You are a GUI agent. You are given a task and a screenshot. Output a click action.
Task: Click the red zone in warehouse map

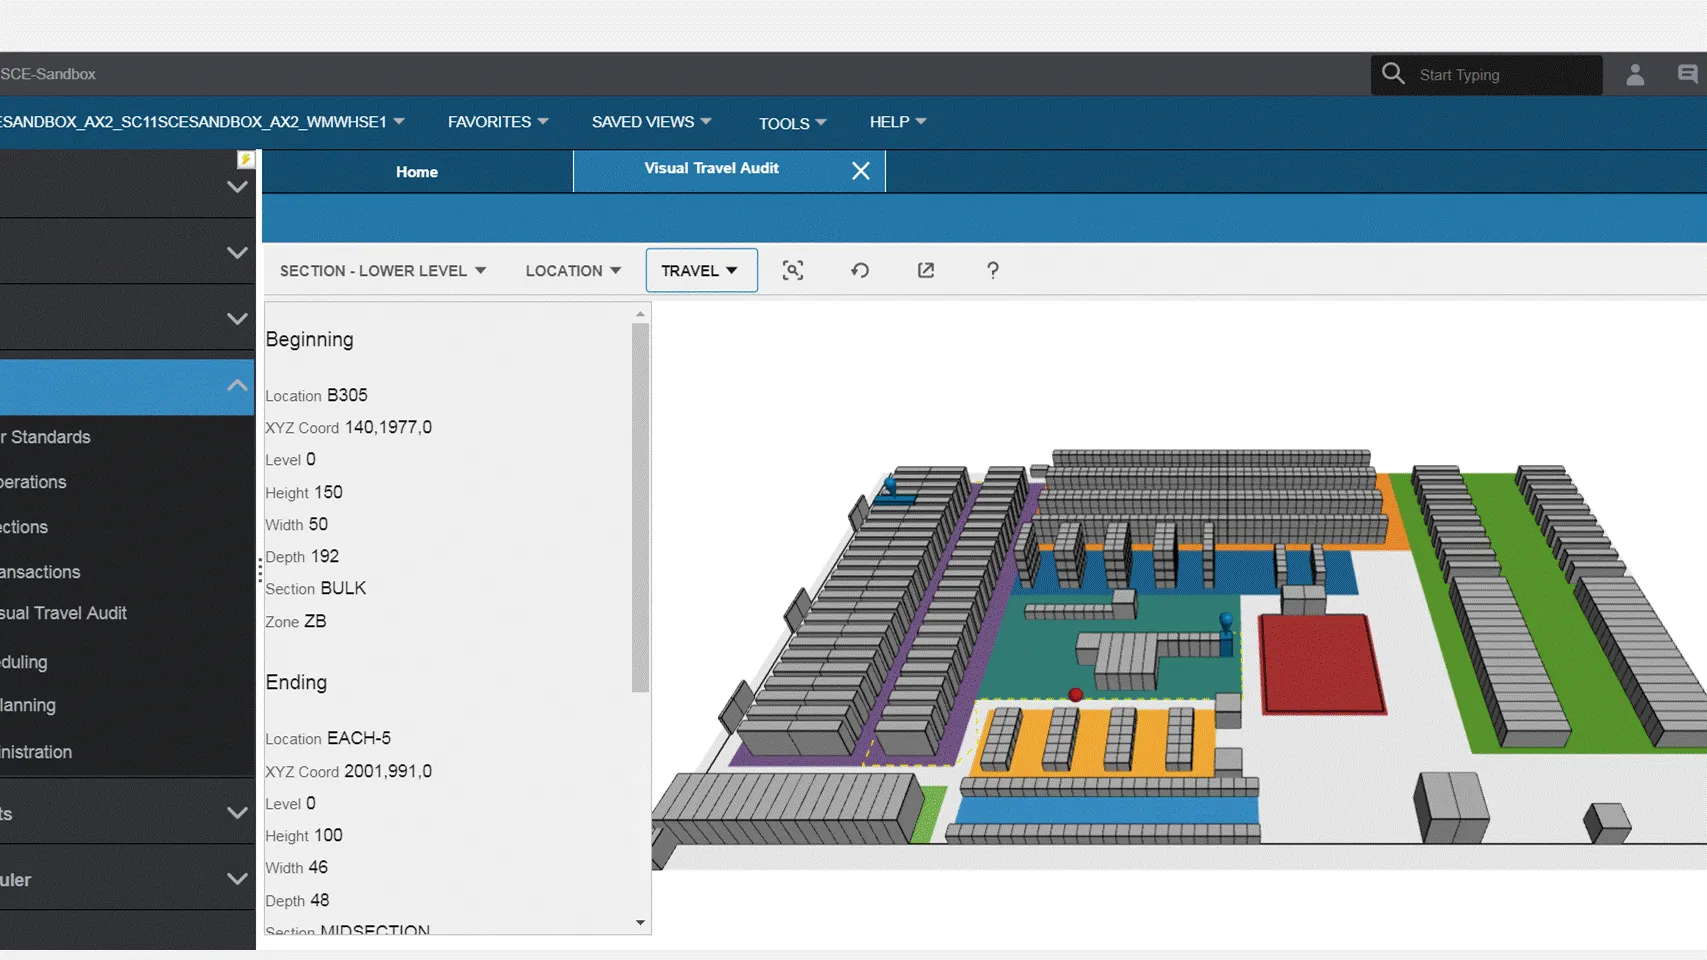1321,664
